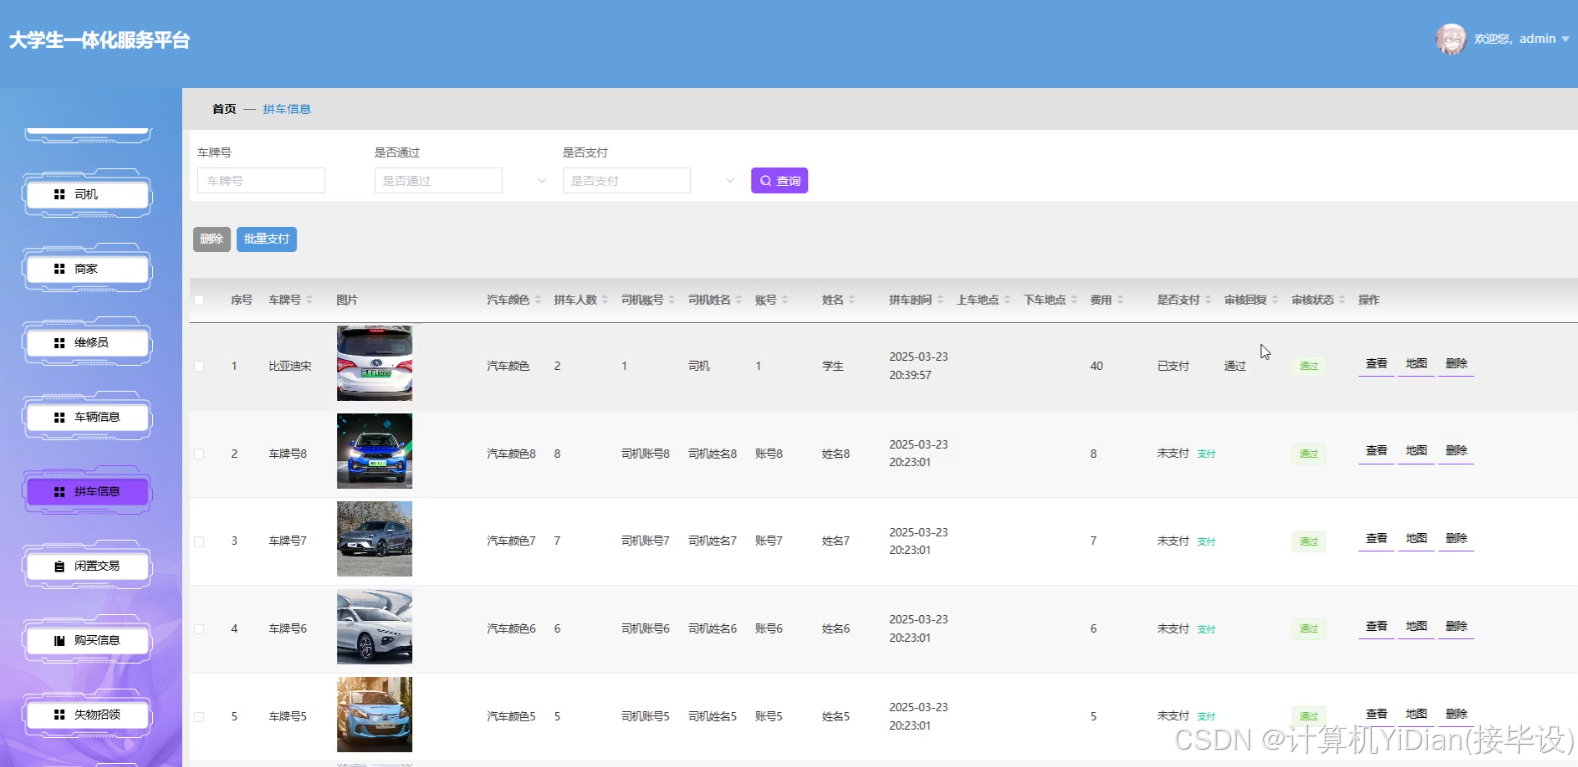The height and width of the screenshot is (767, 1578).
Task: Sort by 审核状态 column arrows
Action: click(1342, 300)
